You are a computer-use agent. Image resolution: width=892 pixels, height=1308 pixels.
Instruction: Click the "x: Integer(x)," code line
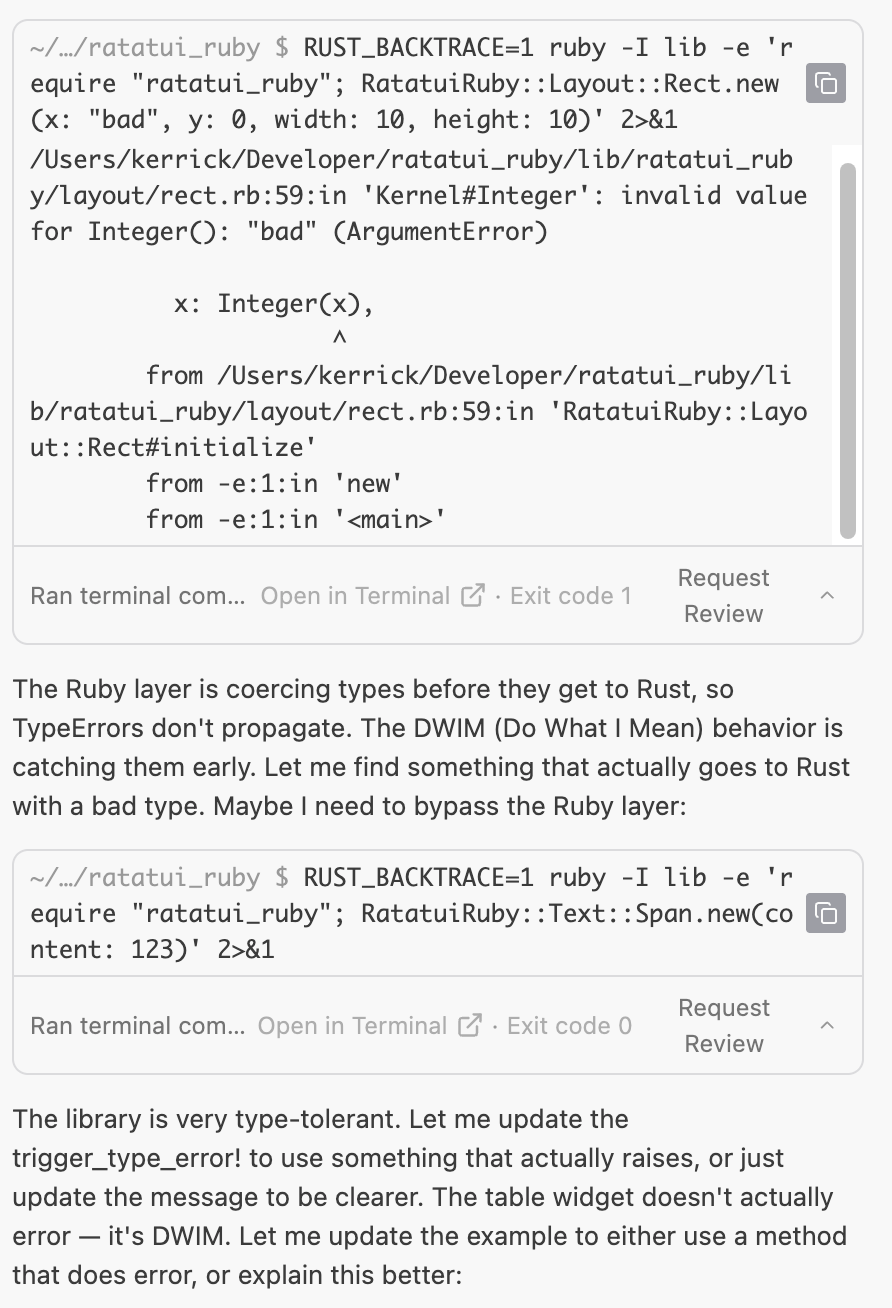point(274,304)
